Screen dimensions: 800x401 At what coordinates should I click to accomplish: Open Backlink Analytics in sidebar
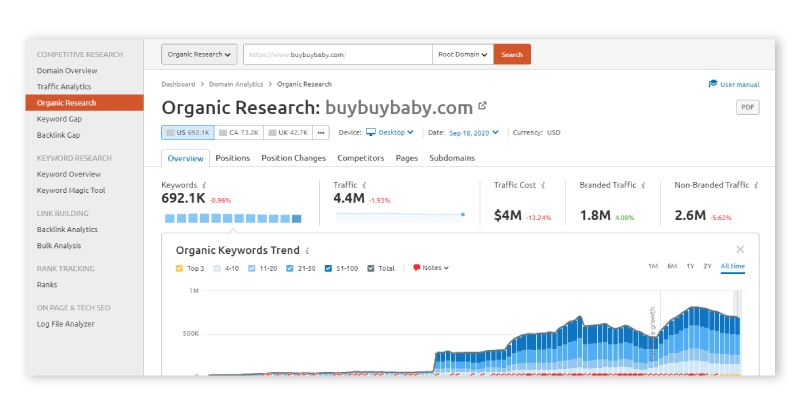click(67, 230)
